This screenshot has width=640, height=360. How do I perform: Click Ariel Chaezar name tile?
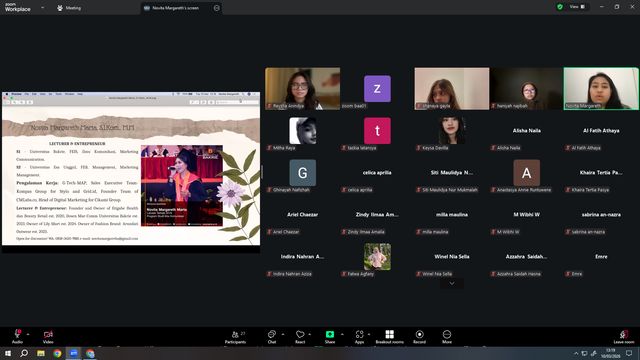point(302,215)
